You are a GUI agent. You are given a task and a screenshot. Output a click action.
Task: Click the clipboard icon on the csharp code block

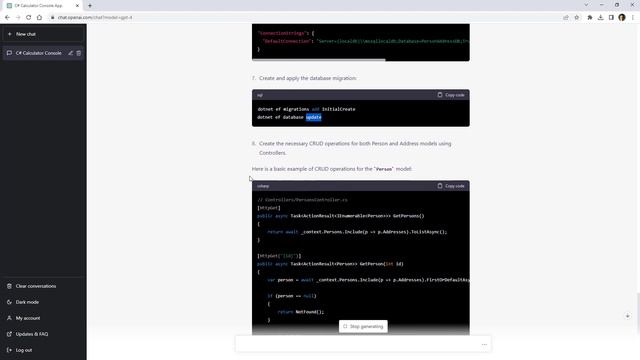[x=440, y=186]
